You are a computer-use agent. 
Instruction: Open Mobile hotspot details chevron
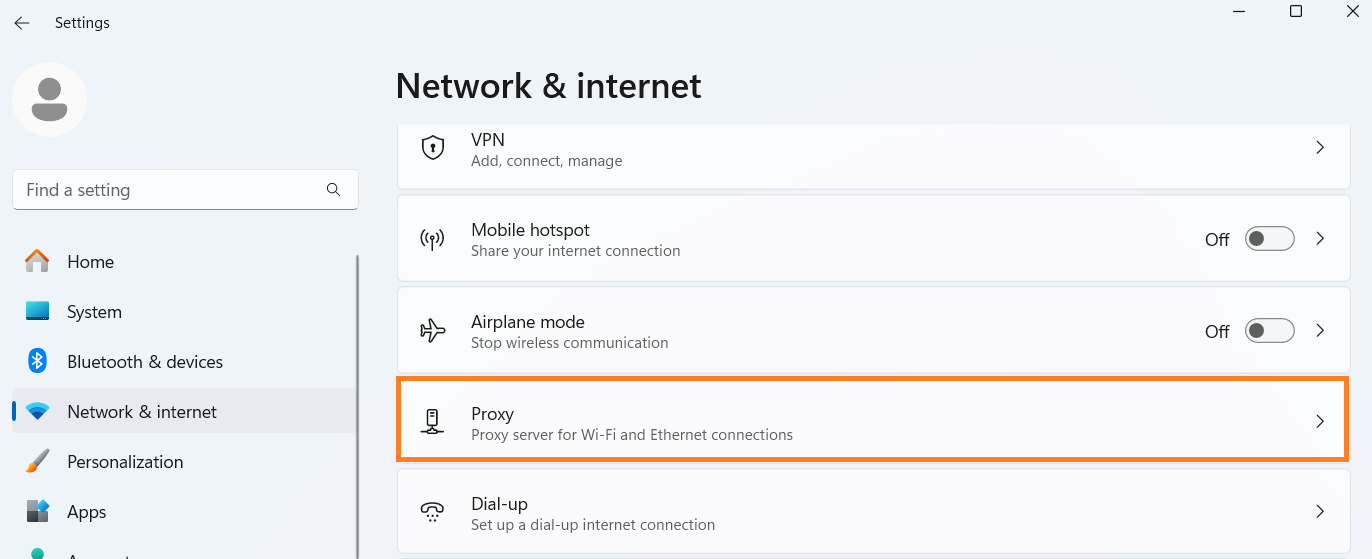point(1320,239)
